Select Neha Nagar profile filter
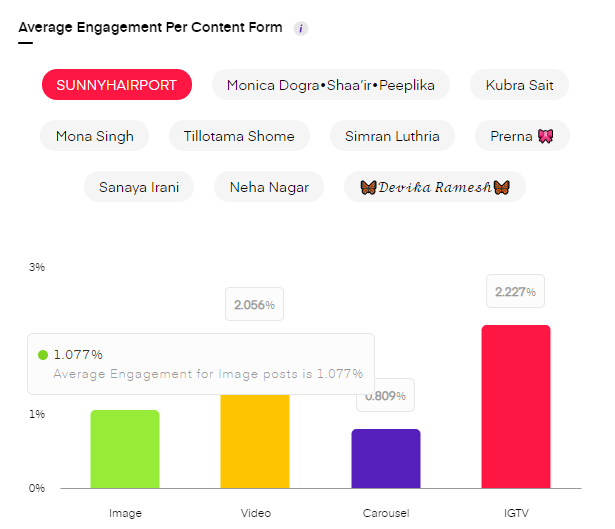This screenshot has width=615, height=529. [269, 186]
